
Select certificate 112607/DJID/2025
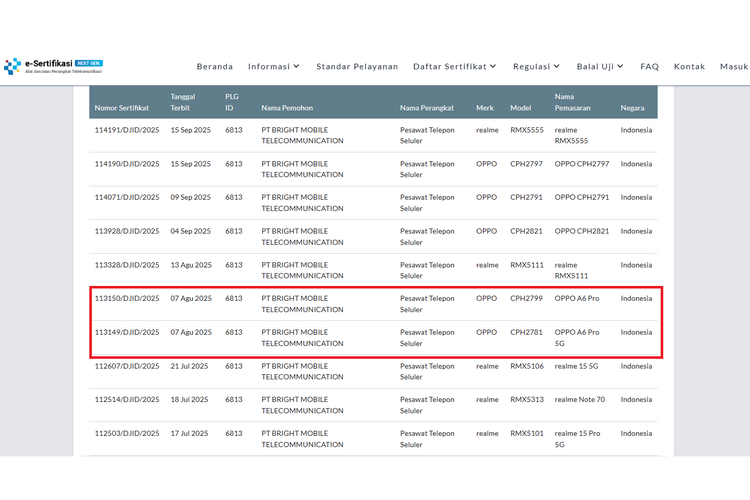tap(127, 366)
